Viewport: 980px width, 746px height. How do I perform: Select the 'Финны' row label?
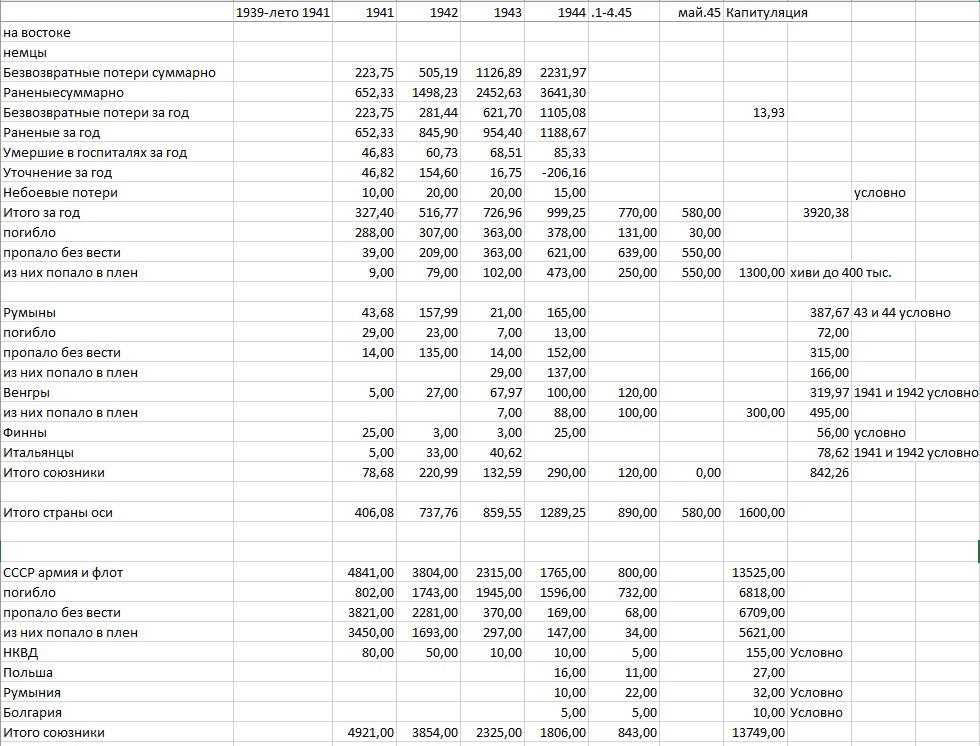click(118, 432)
